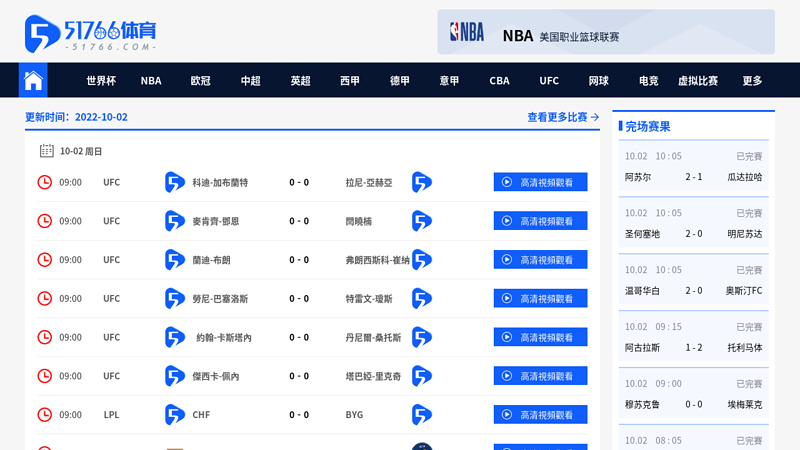Click team logo of 麥肯齊-鄧恩
Viewport: 800px width, 450px height.
(174, 221)
